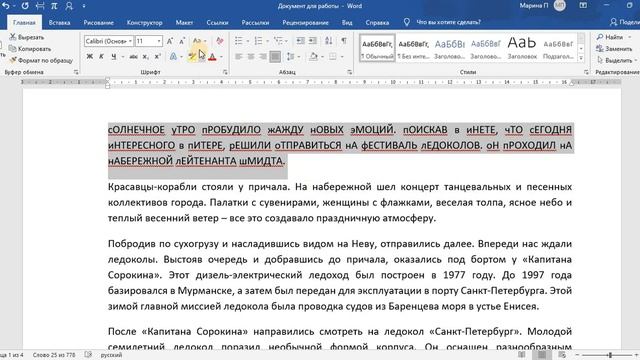Apply text highlight color marker

click(192, 57)
